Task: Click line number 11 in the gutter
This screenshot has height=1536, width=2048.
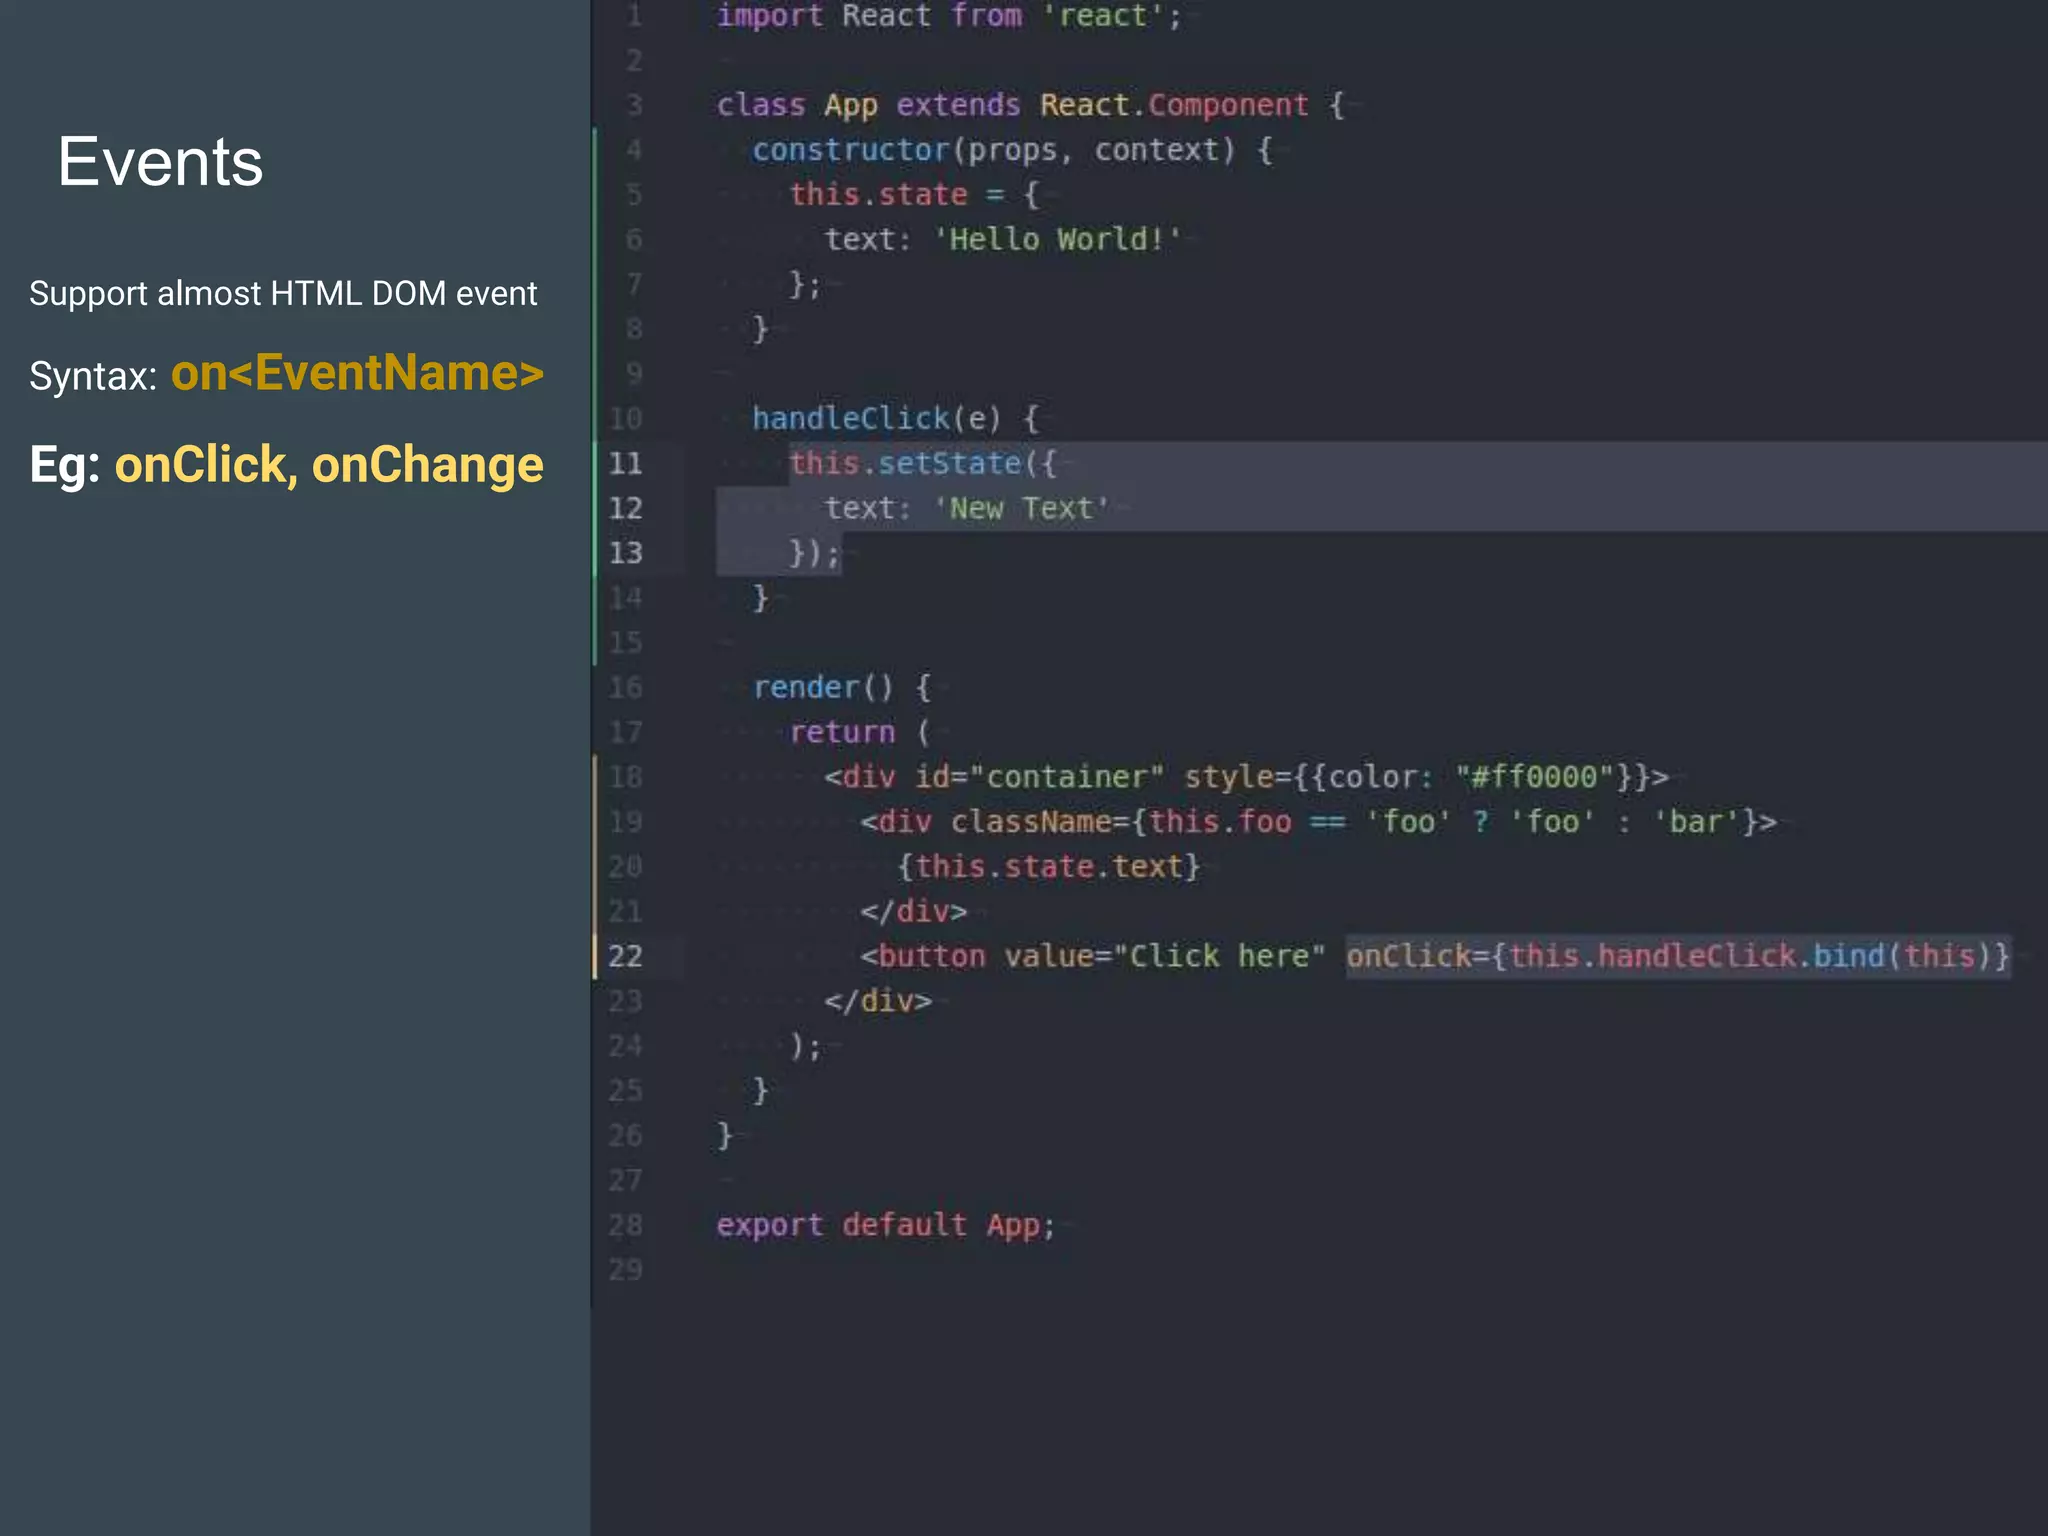Action: [x=625, y=464]
